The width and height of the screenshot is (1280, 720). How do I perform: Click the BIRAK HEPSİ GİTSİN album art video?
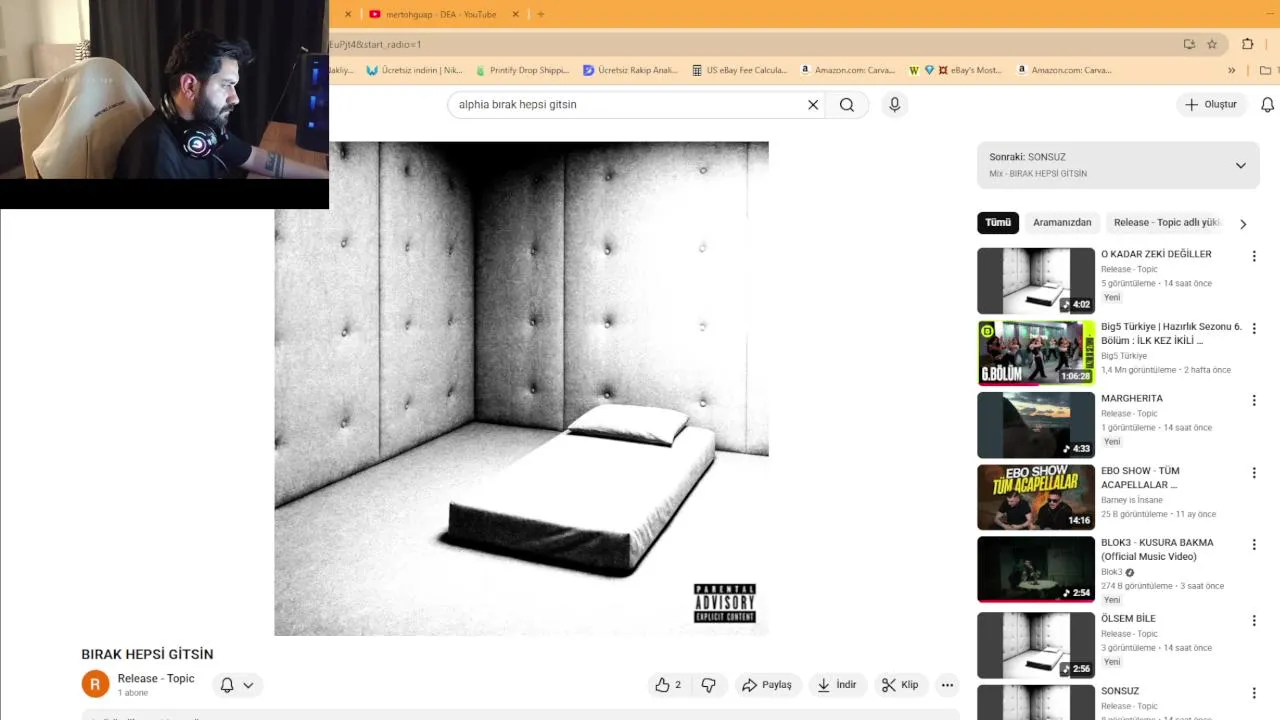(x=521, y=388)
